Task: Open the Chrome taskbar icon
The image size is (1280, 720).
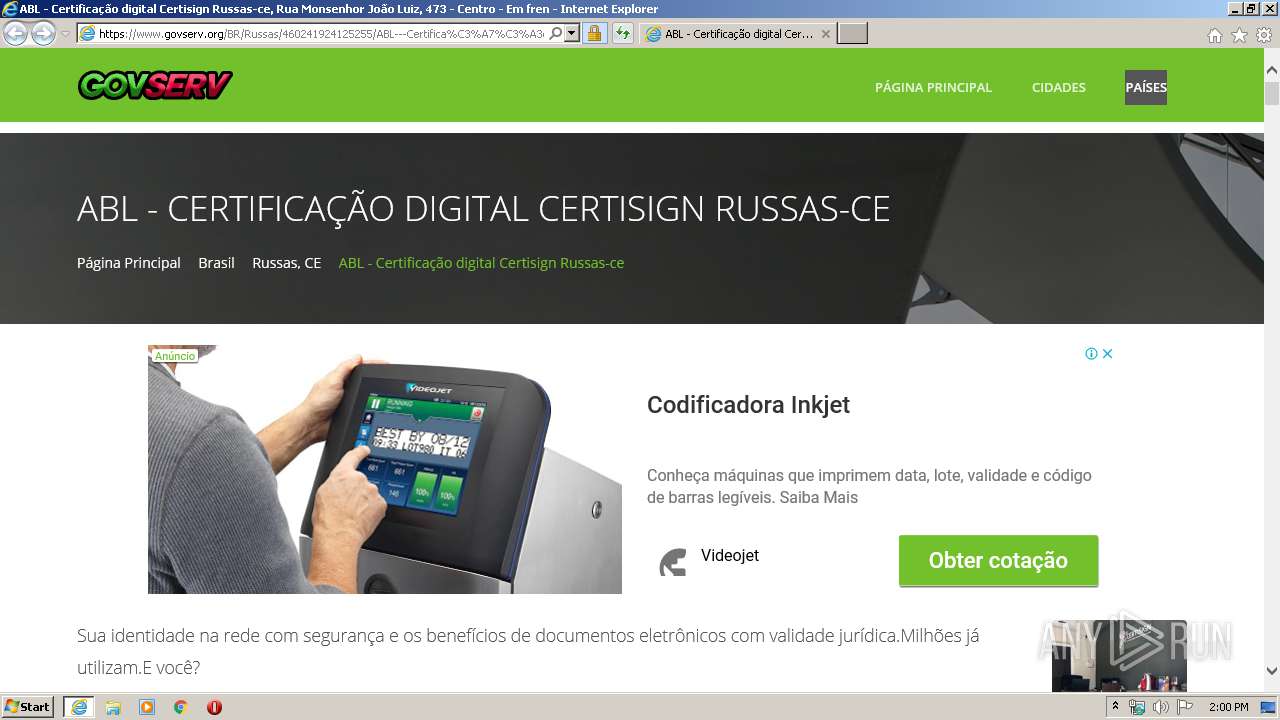Action: pyautogui.click(x=181, y=707)
